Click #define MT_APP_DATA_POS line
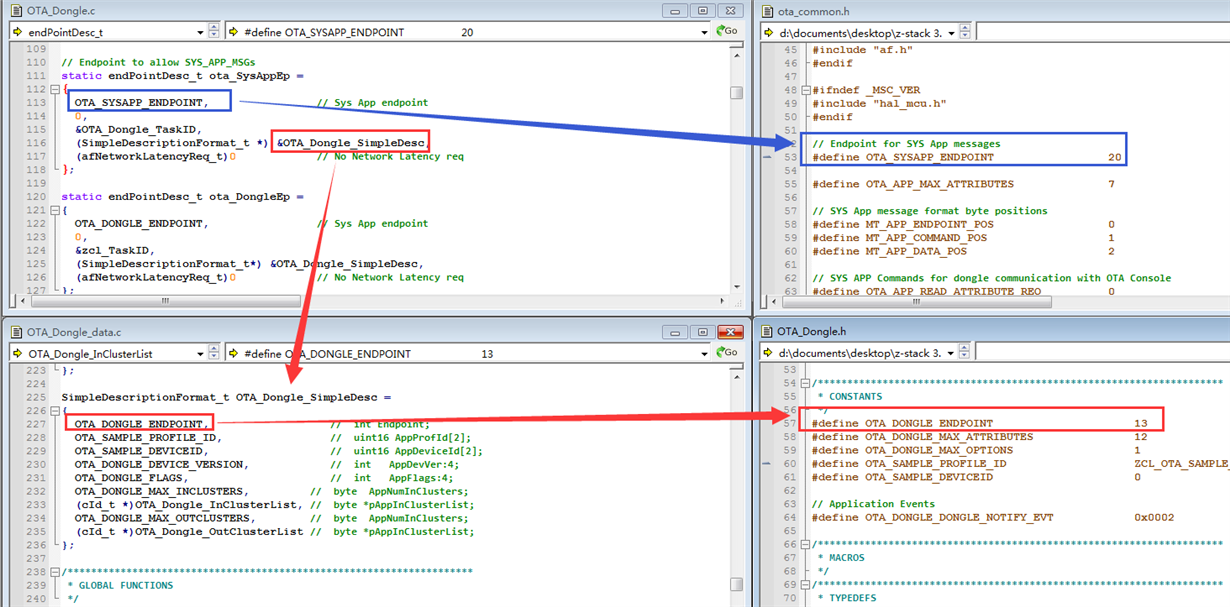The height and width of the screenshot is (607, 1230). 963,251
